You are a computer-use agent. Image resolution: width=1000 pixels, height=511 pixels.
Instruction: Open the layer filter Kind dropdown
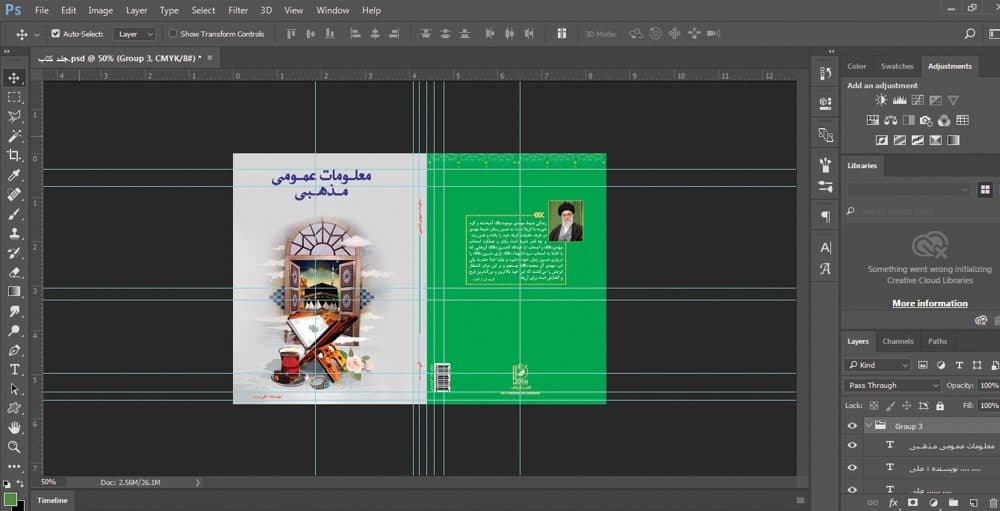tap(877, 365)
